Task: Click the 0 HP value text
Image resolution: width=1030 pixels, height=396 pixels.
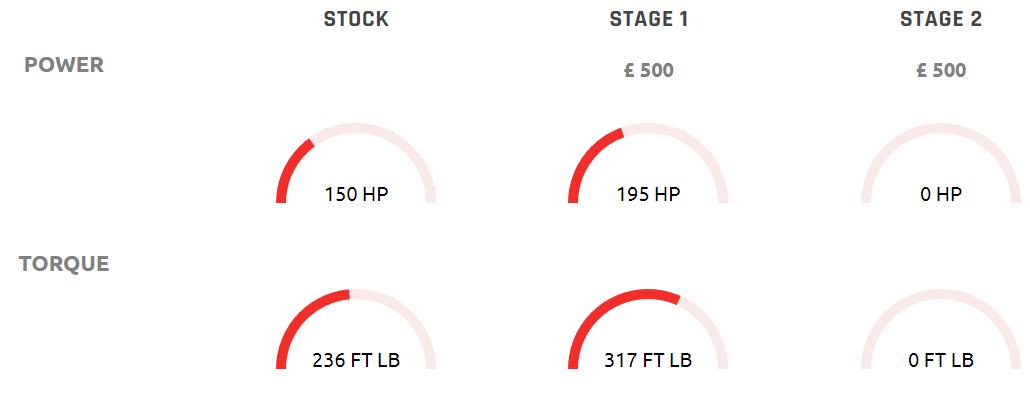Action: coord(941,194)
